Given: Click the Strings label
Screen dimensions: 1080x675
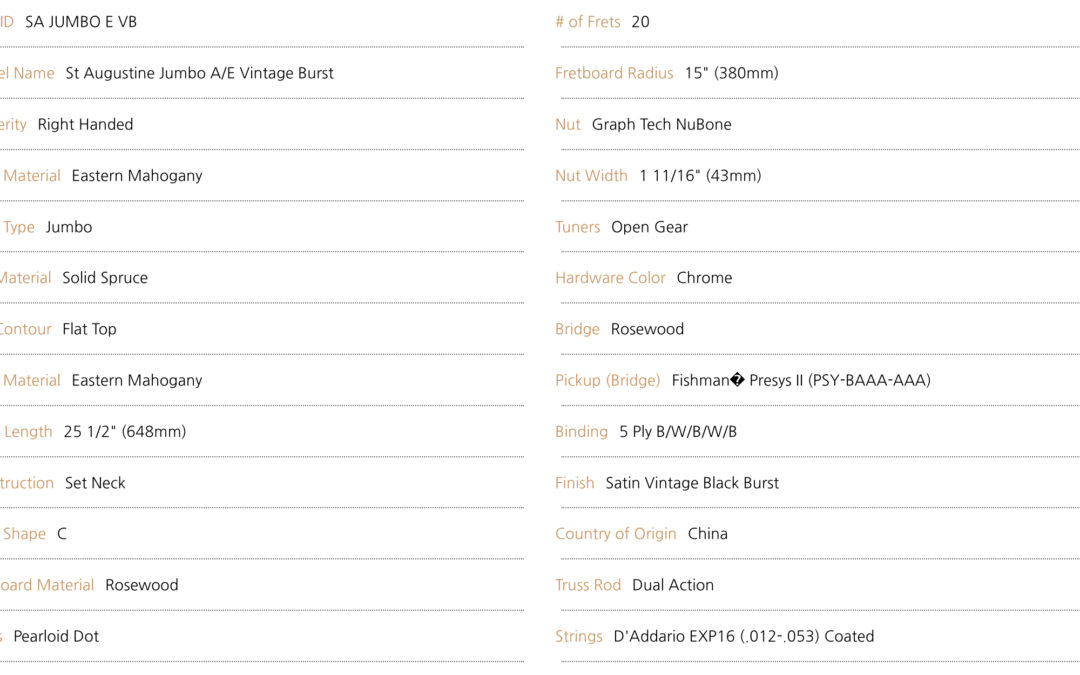Looking at the screenshot, I should click(579, 636).
